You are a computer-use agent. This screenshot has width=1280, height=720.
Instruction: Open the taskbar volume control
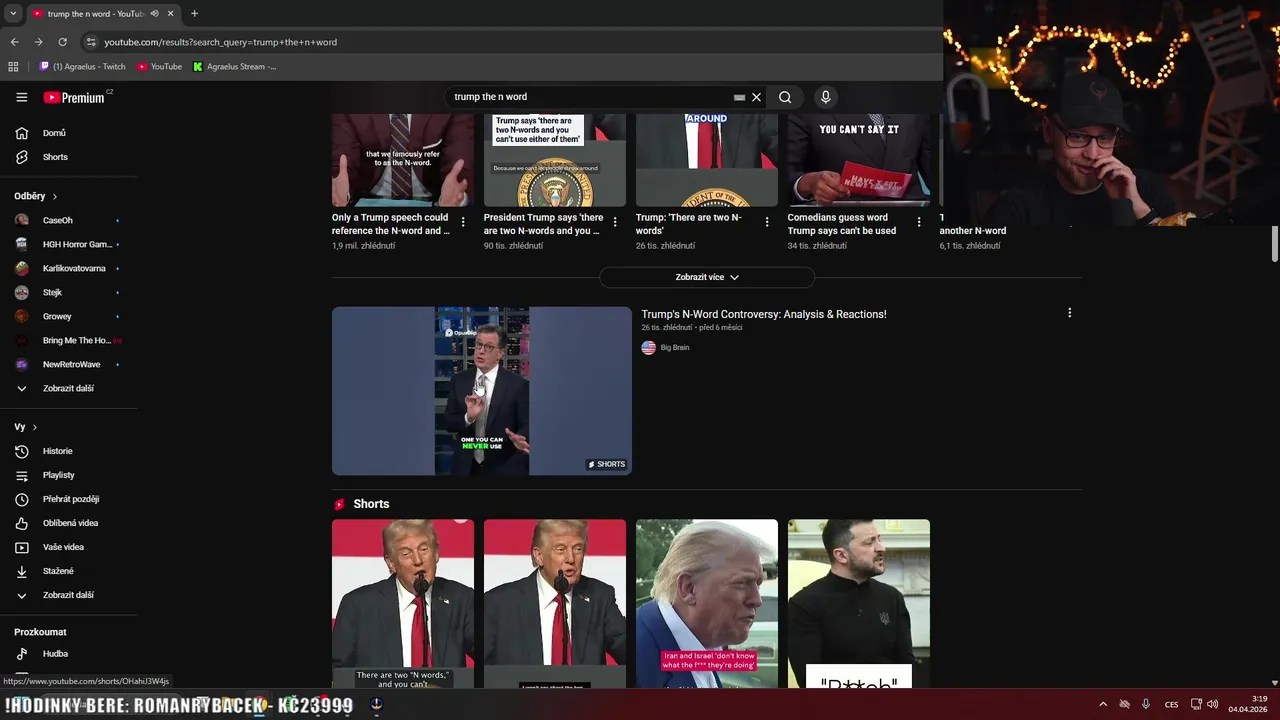click(1213, 704)
